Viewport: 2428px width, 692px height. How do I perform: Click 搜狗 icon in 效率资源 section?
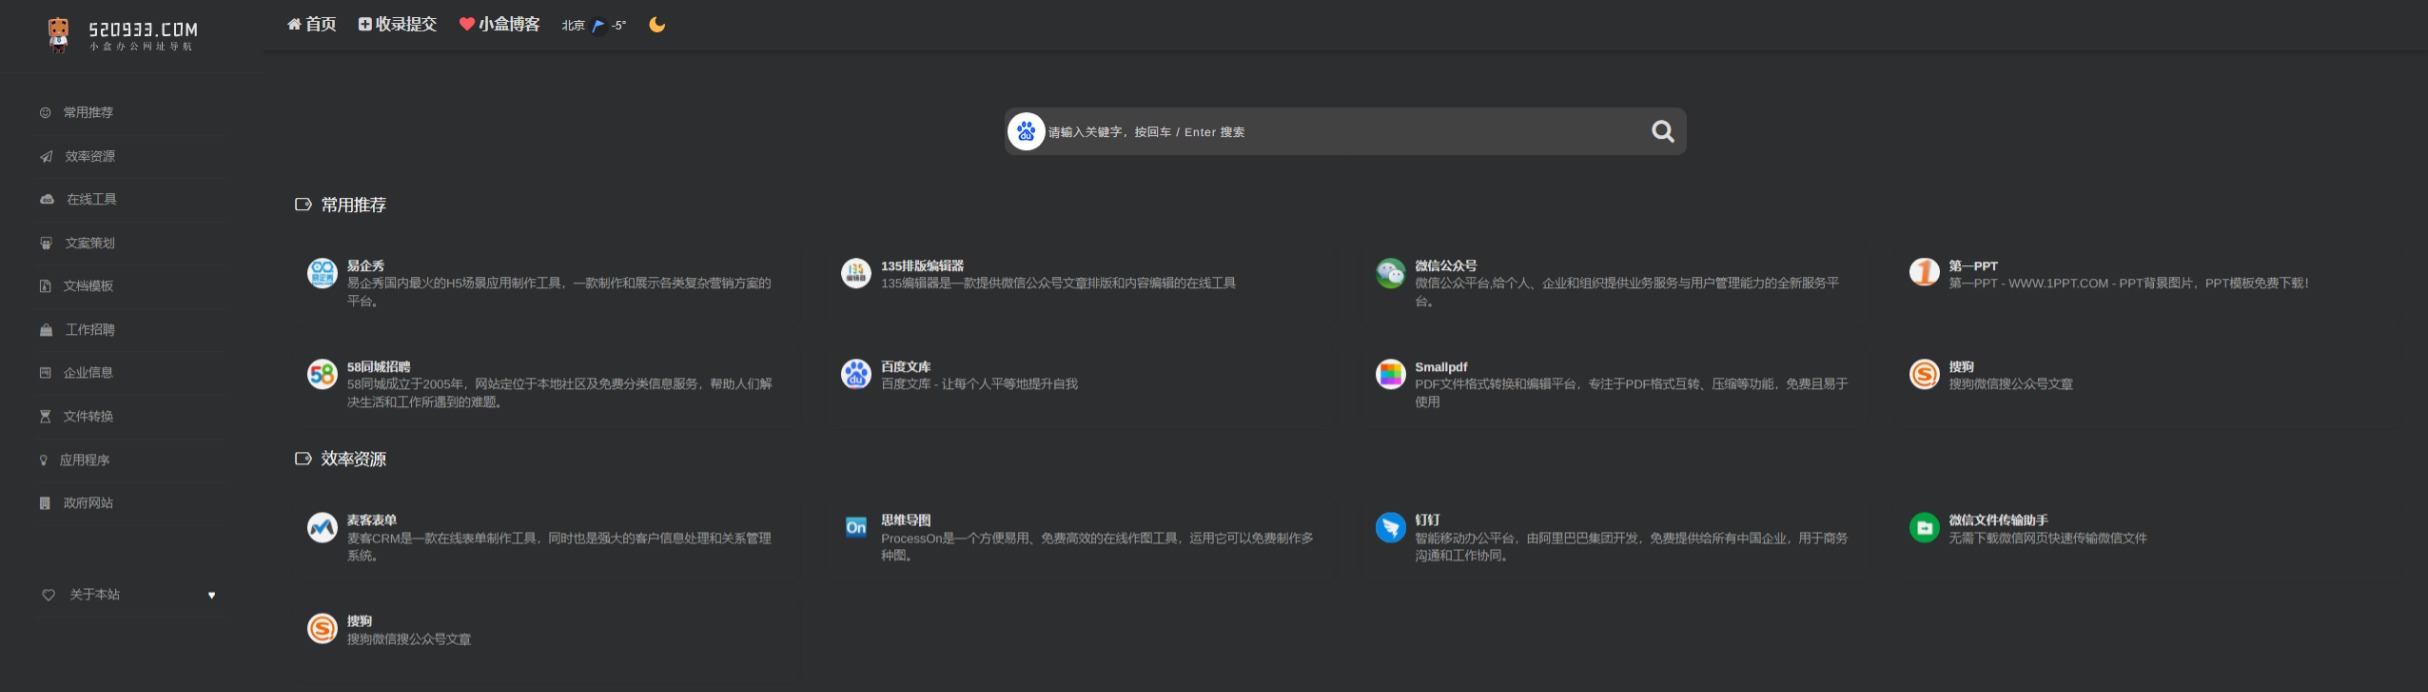322,628
